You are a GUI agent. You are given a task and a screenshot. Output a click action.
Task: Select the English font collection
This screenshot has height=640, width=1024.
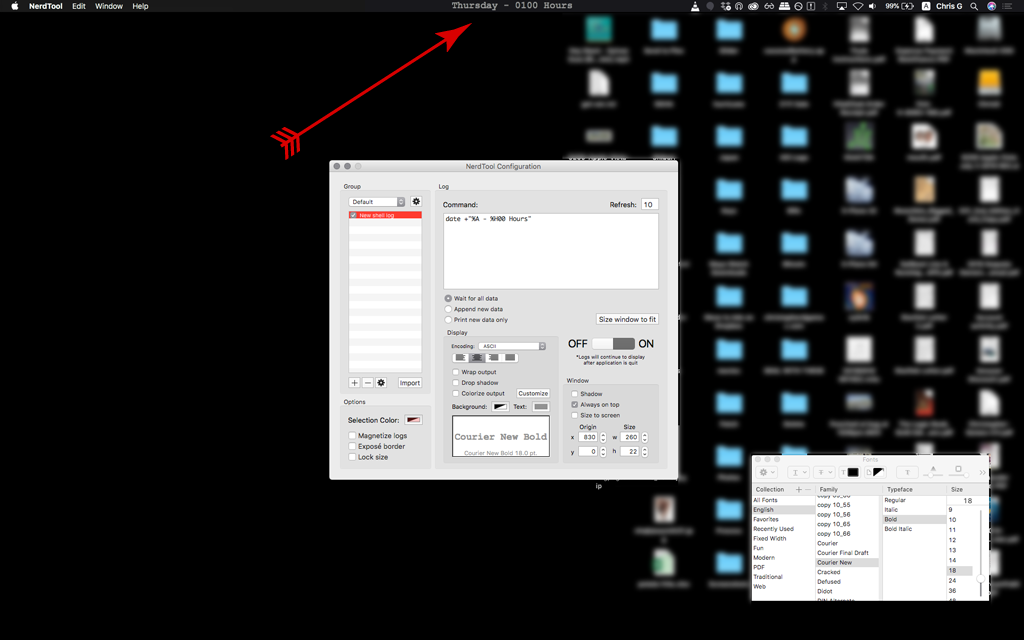(x=765, y=509)
